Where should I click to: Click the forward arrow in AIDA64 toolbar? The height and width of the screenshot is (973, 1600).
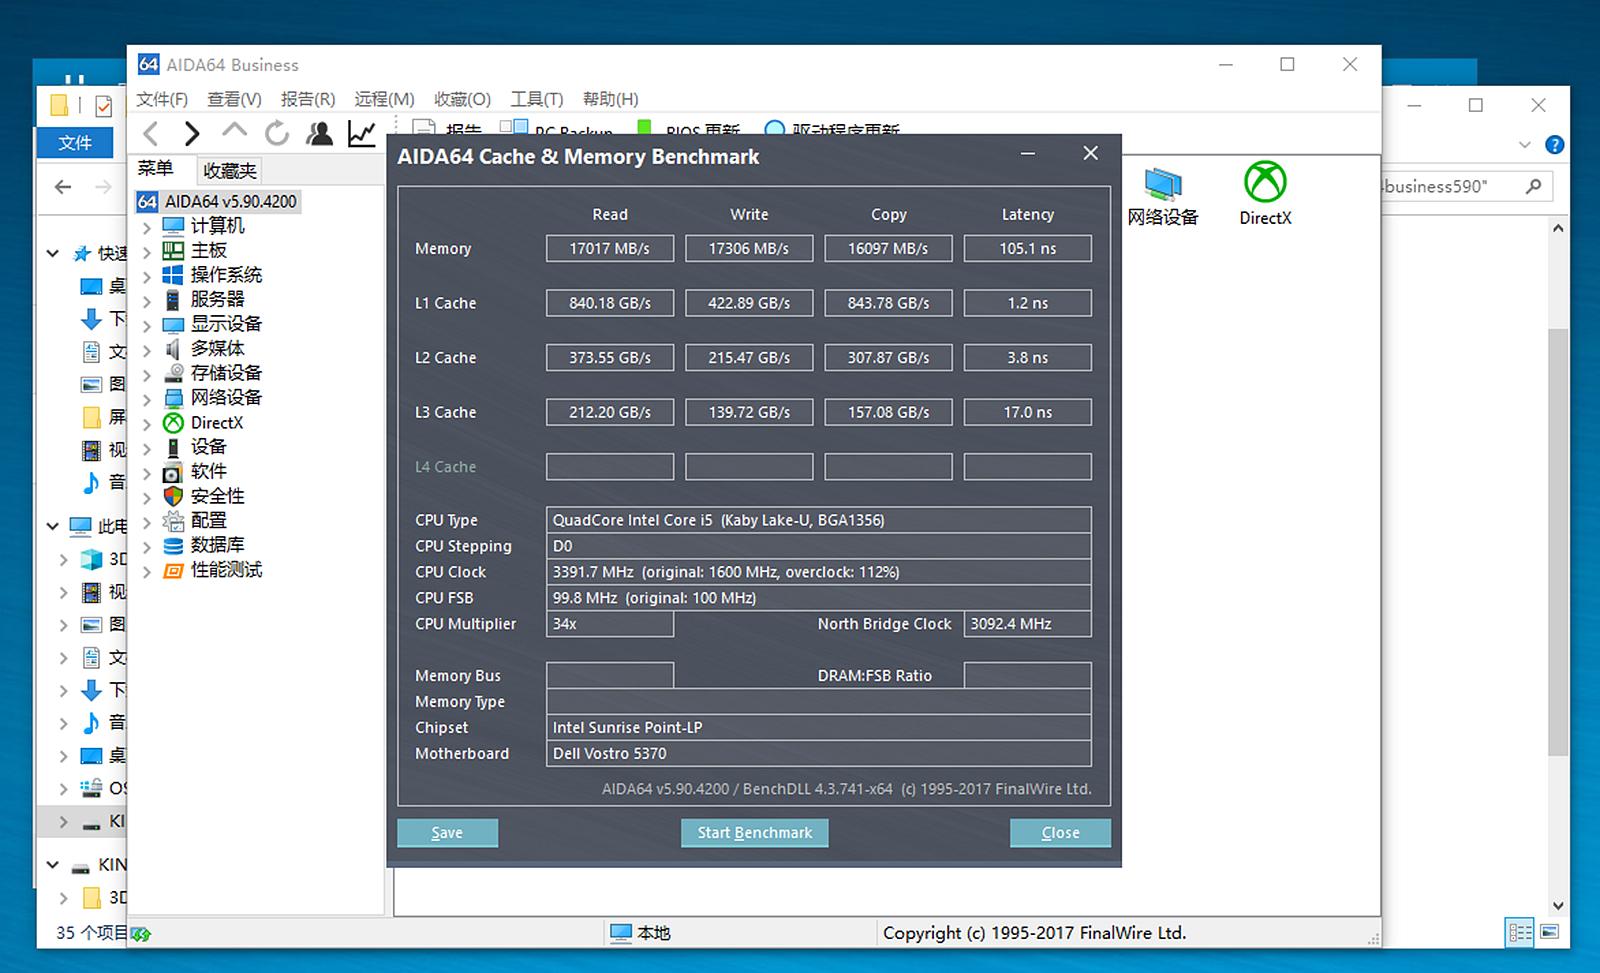pyautogui.click(x=193, y=133)
